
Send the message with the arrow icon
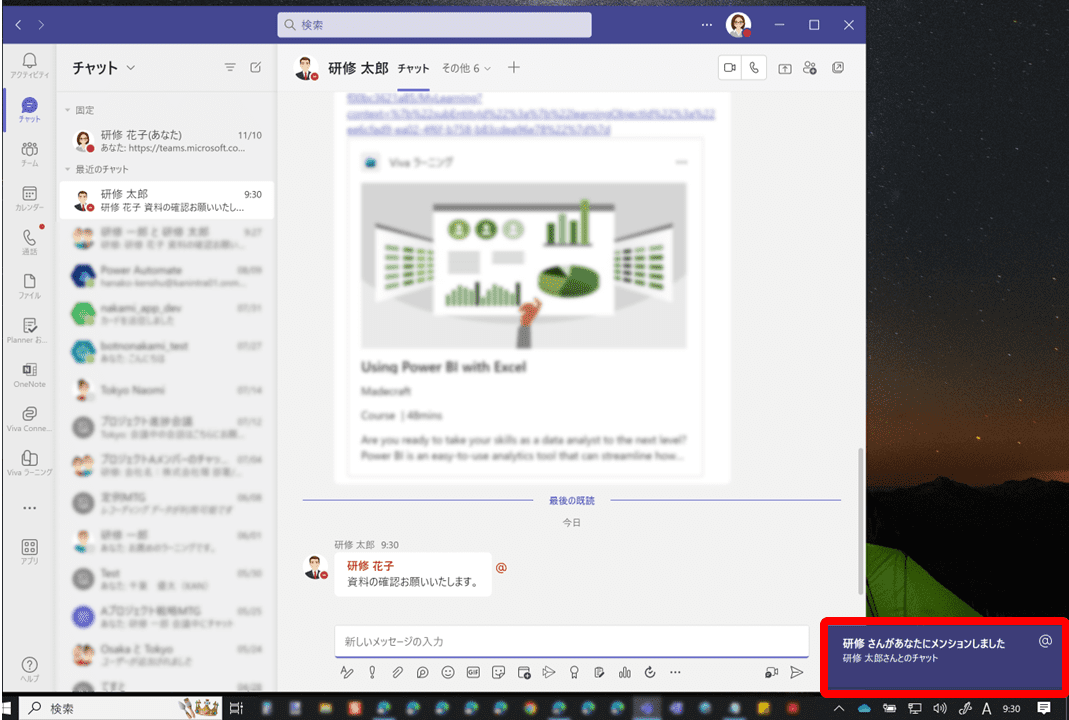click(796, 672)
